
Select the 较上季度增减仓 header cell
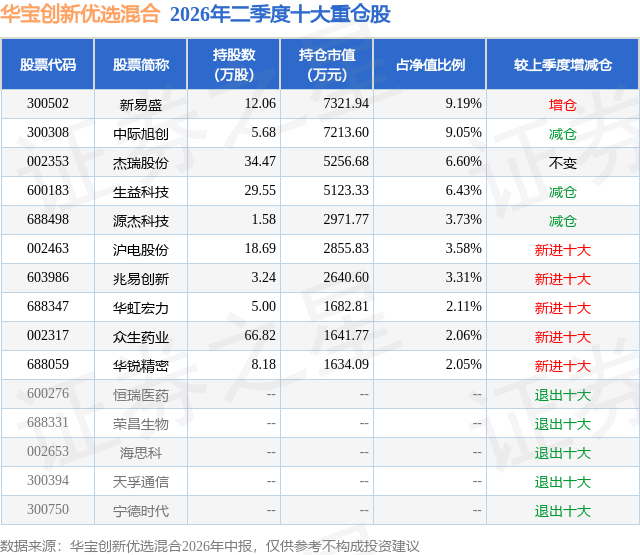click(563, 64)
